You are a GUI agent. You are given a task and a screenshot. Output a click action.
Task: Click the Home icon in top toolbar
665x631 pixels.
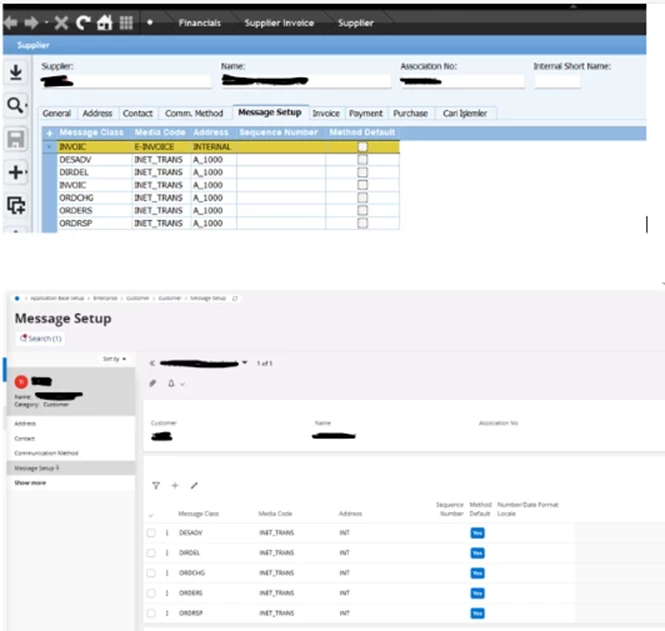point(102,23)
